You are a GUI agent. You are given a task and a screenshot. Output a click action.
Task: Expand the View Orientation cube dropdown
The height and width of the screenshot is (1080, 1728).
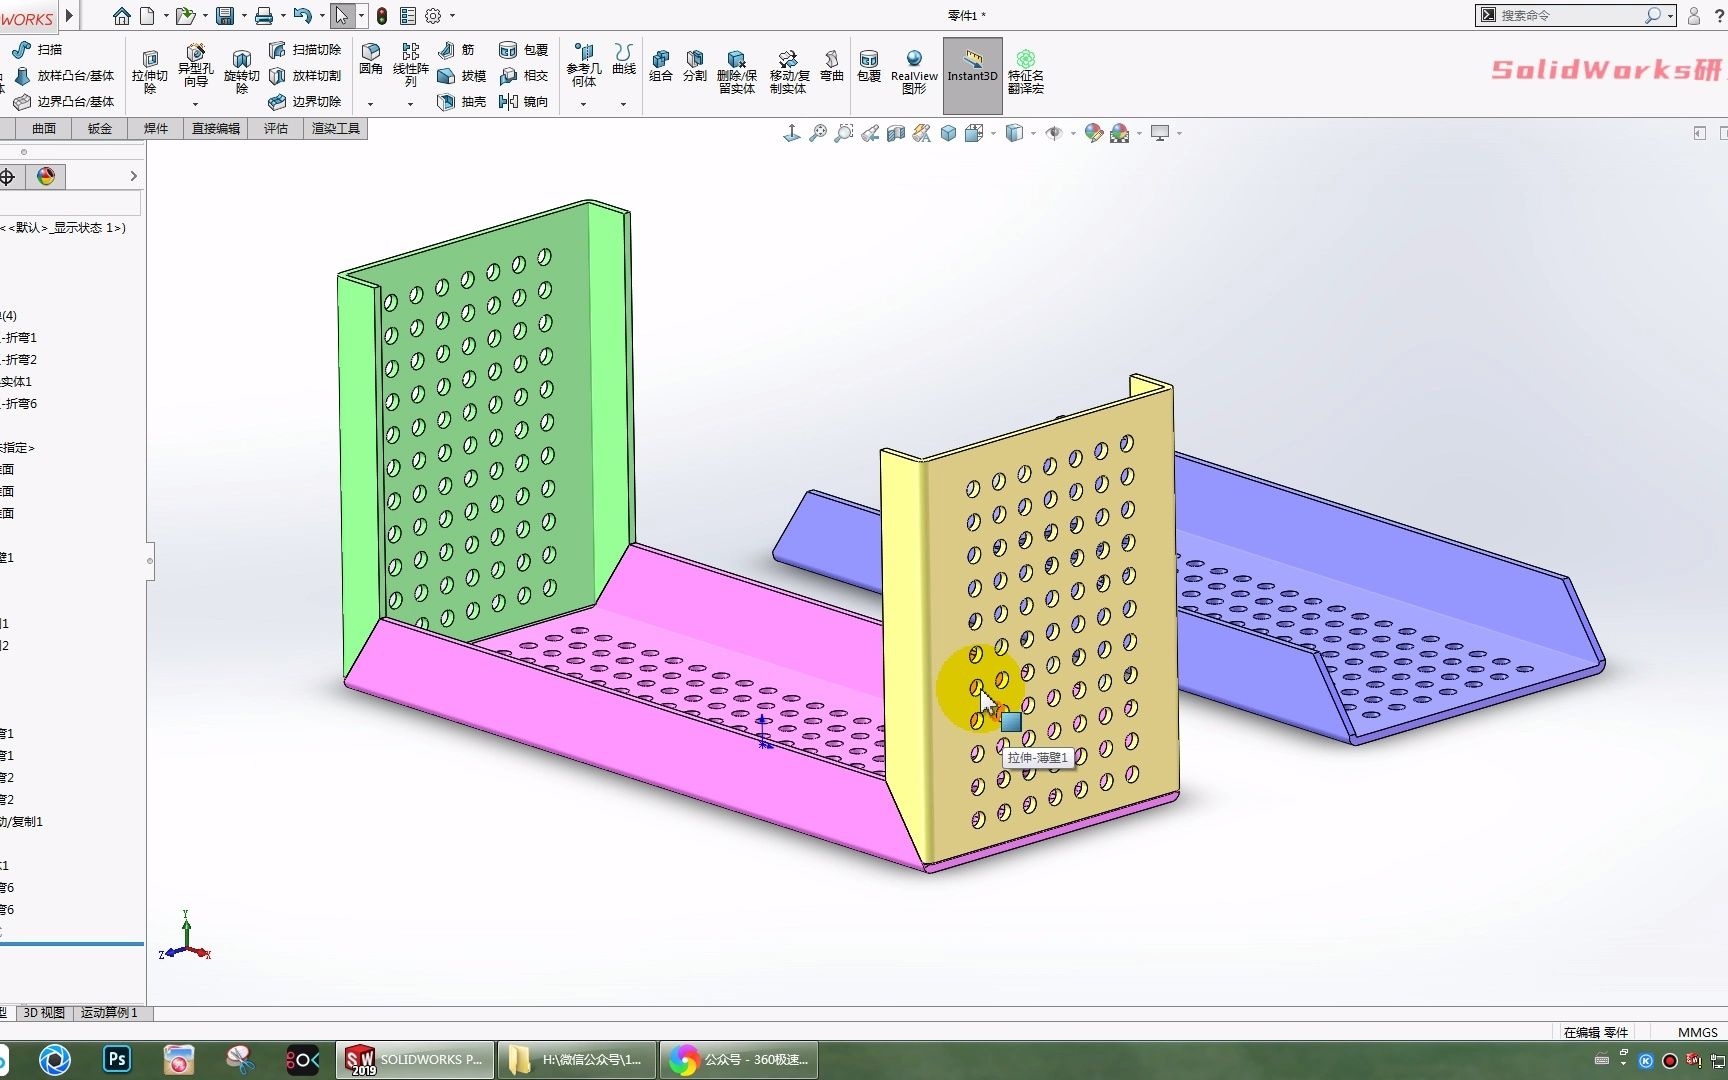point(1033,133)
